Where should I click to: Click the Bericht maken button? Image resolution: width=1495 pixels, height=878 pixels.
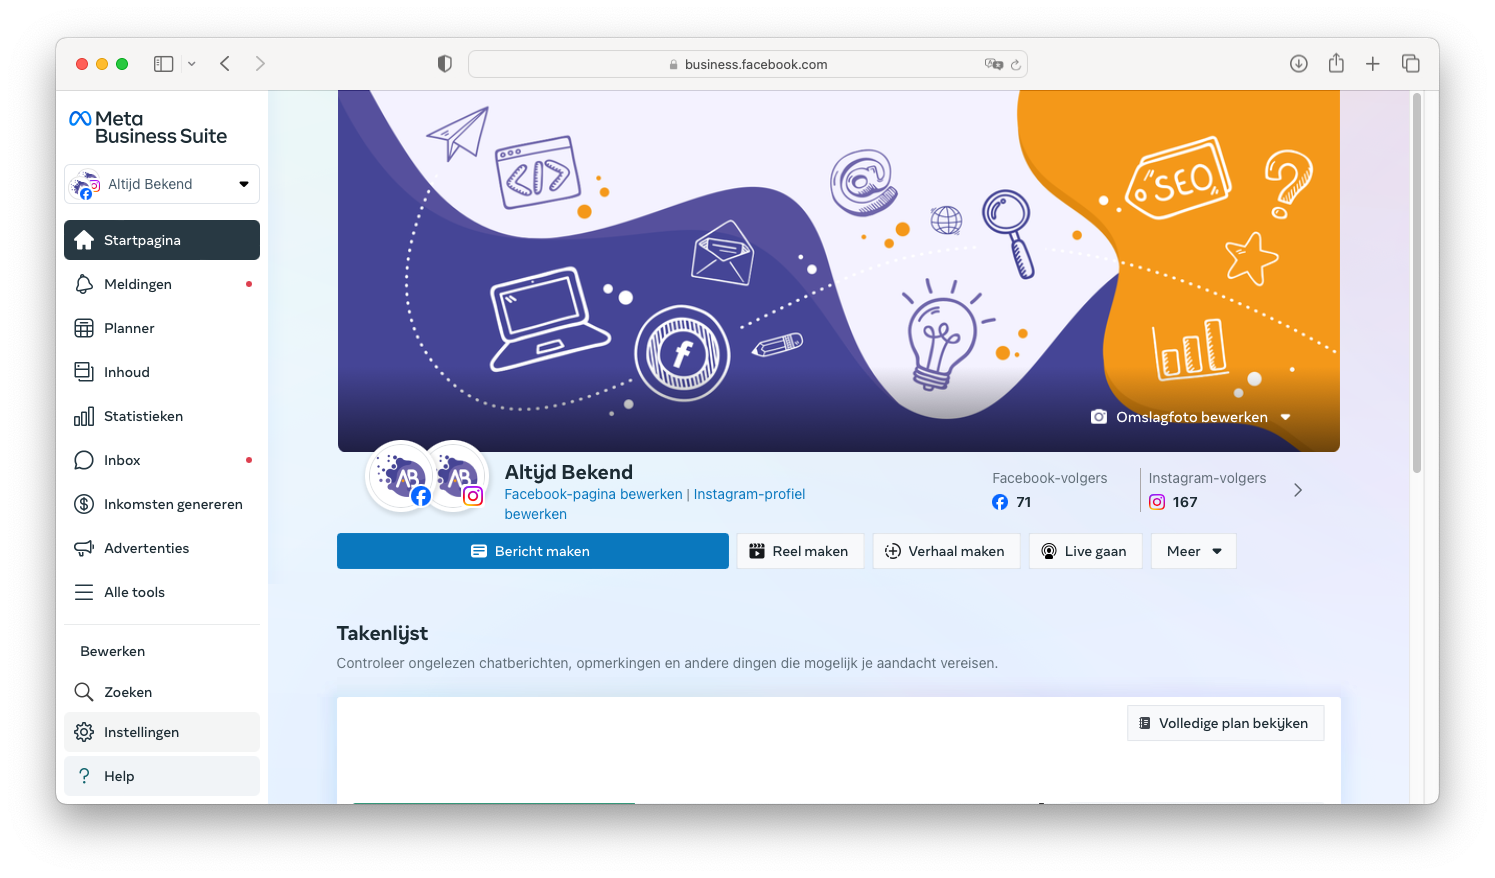pyautogui.click(x=532, y=551)
